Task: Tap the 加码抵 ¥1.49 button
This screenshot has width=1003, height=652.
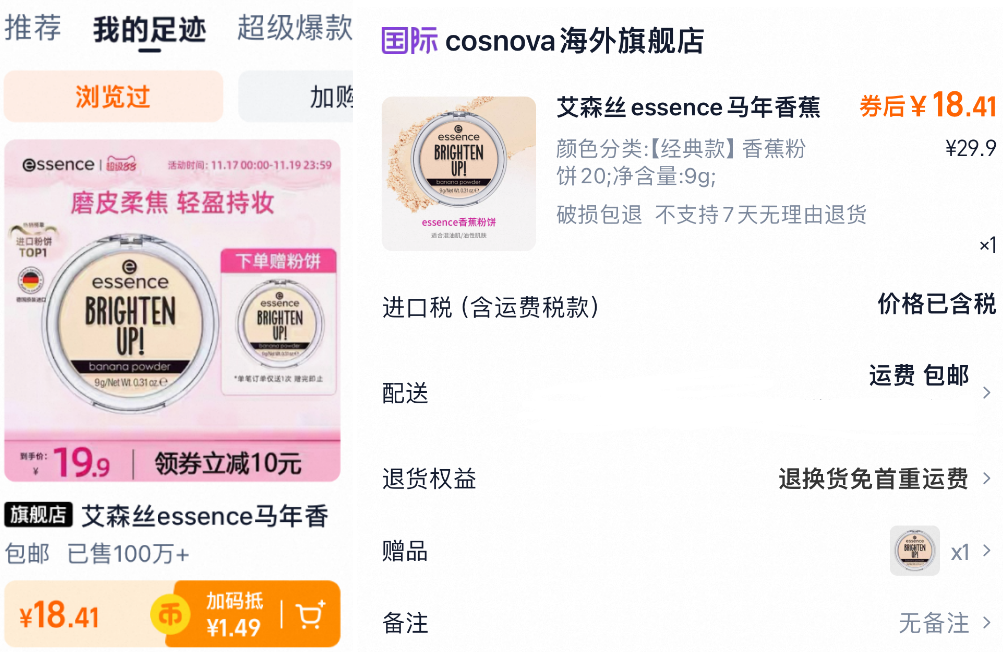Action: pyautogui.click(x=234, y=614)
